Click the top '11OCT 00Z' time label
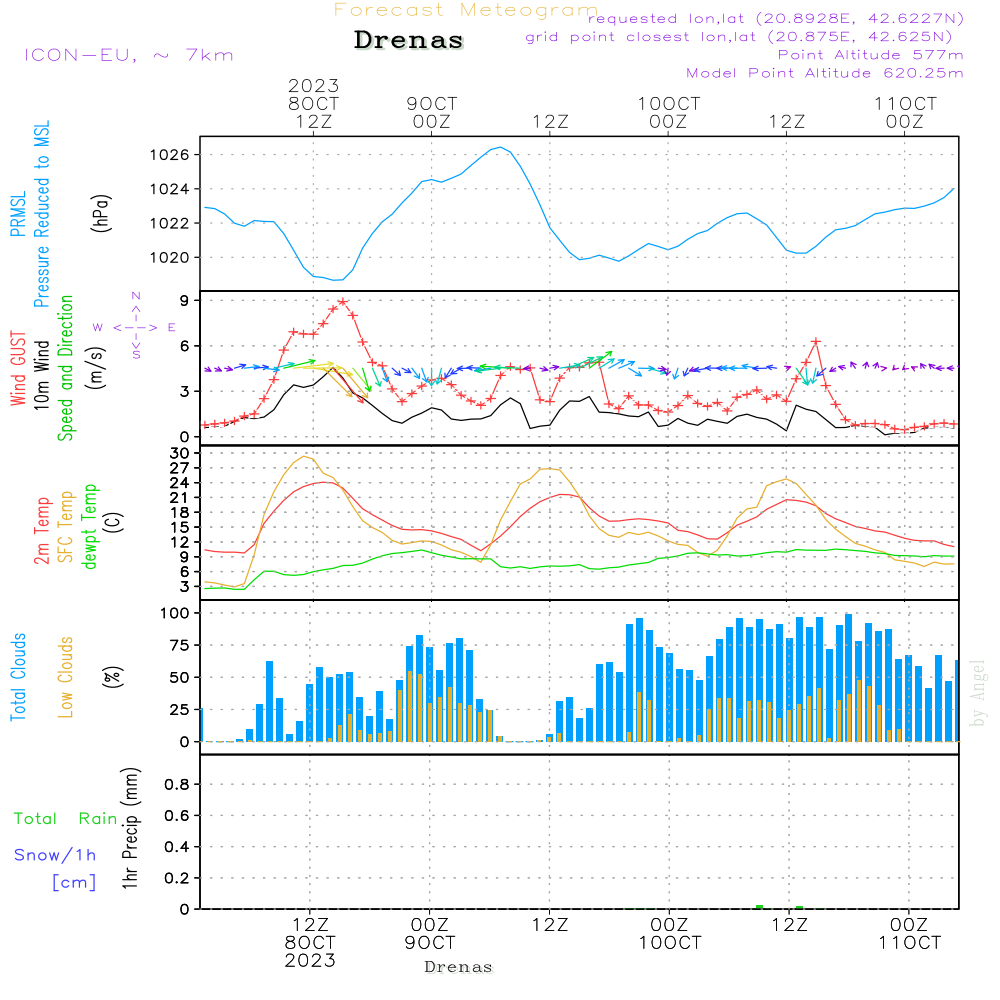This screenshot has width=1000, height=1000. (x=905, y=113)
